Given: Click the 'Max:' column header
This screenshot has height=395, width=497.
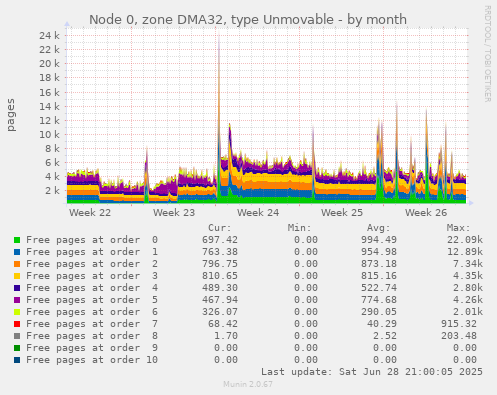Looking at the screenshot, I should (x=458, y=228).
